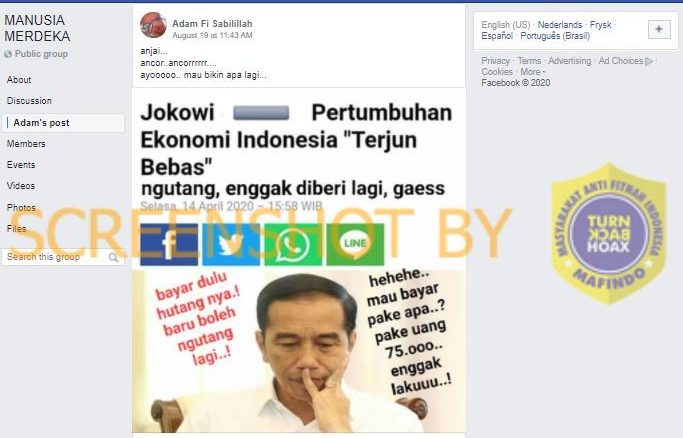Open the post author's profile picture
The width and height of the screenshot is (683, 438).
153,25
